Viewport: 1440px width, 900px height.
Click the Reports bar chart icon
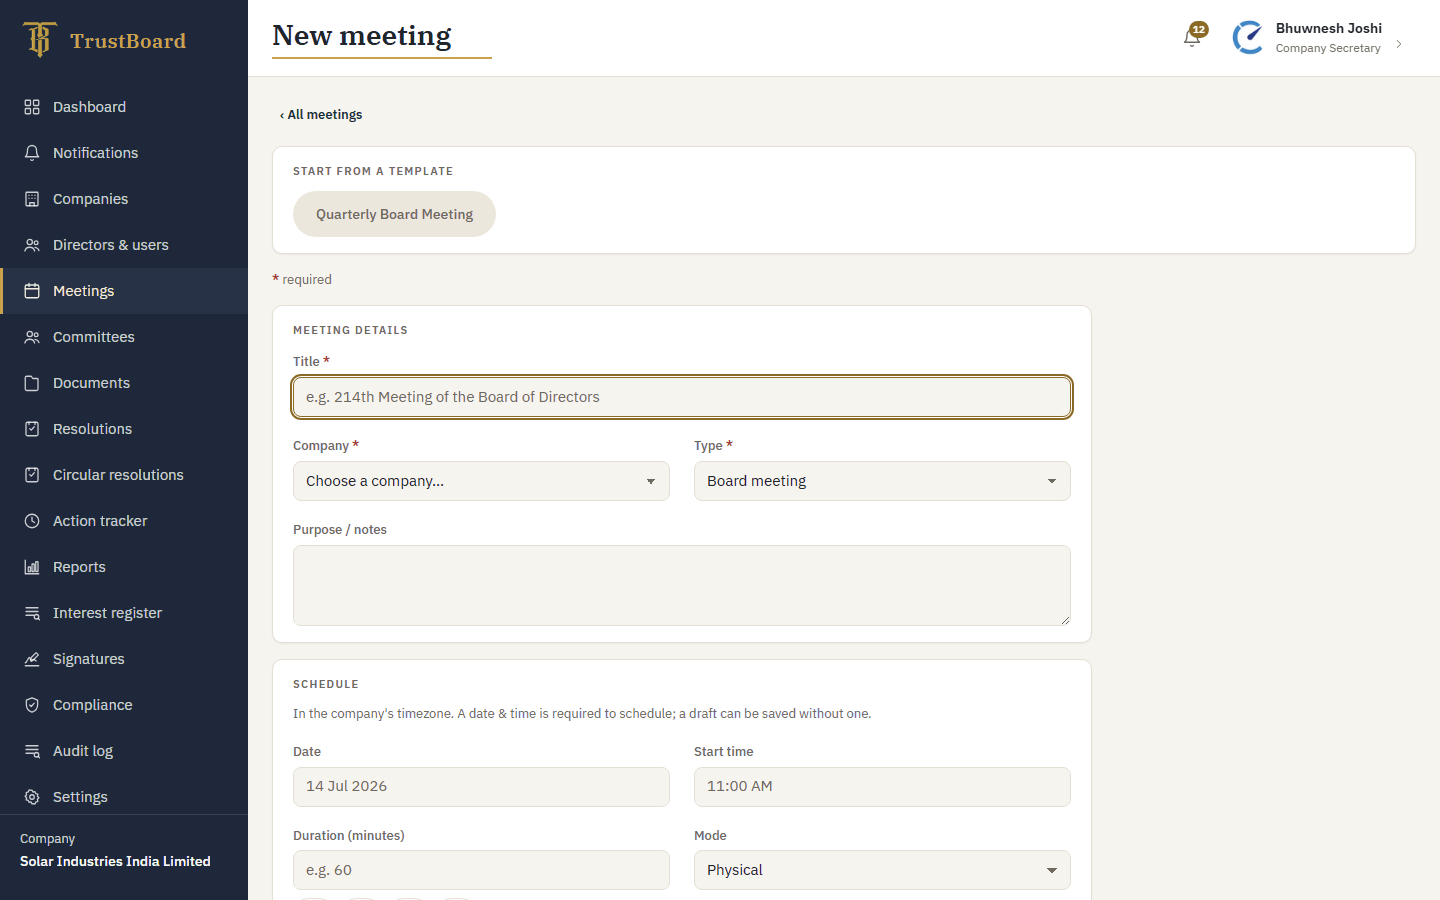(x=32, y=567)
